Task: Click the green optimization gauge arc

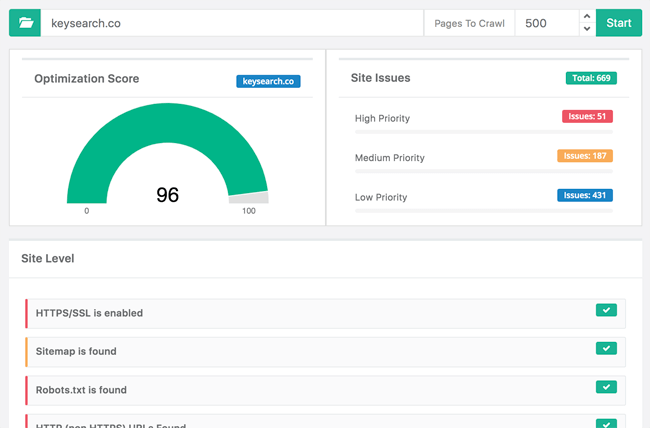Action: (167, 123)
